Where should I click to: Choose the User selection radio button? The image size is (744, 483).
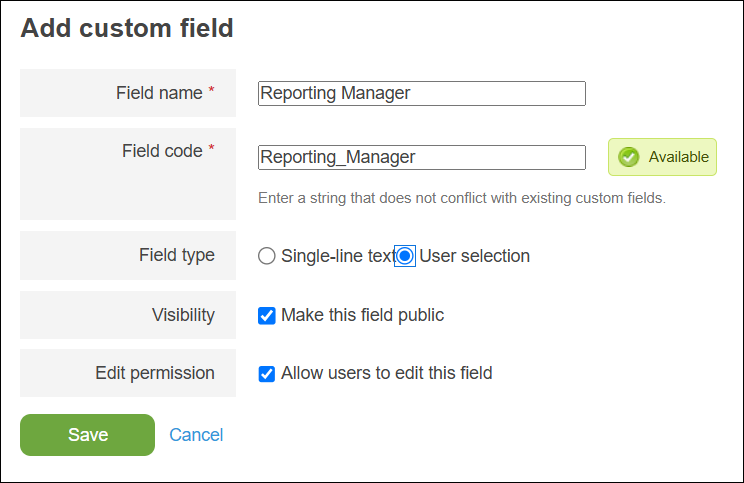405,256
